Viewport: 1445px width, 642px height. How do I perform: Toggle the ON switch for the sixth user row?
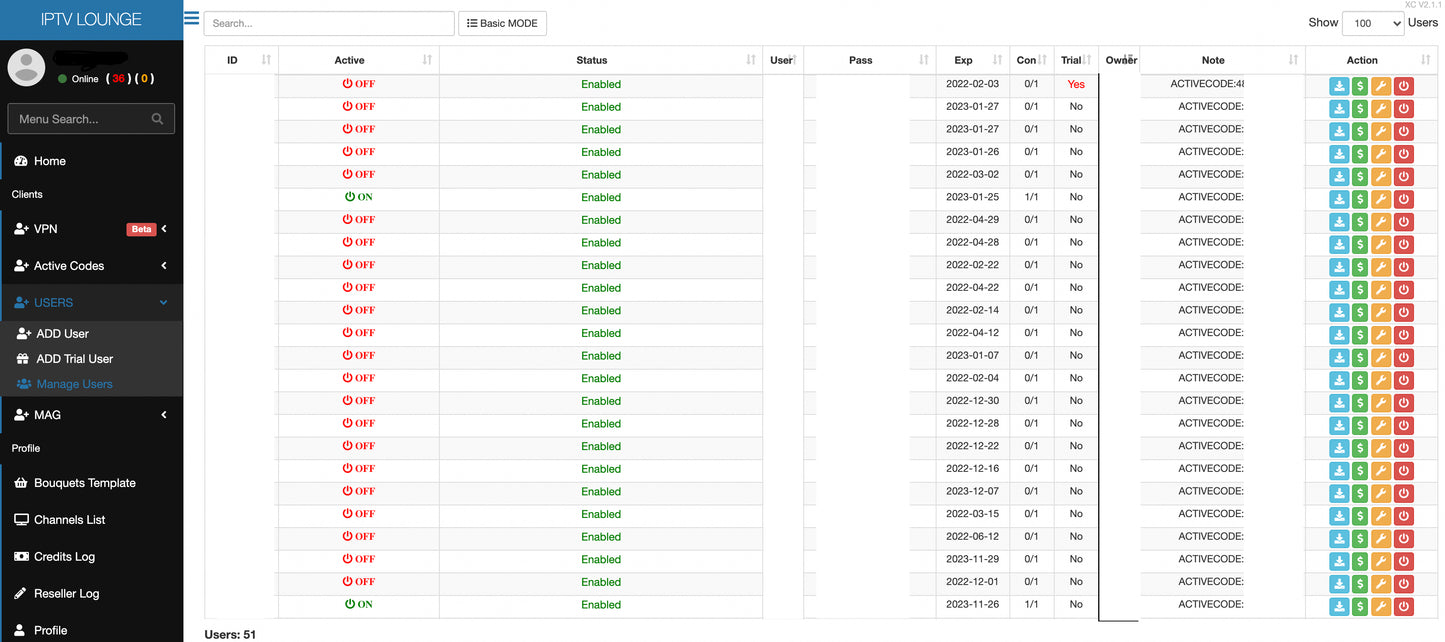[x=358, y=197]
